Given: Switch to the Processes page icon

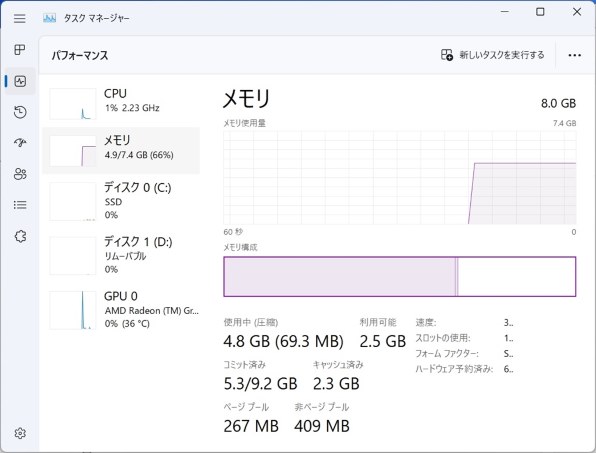Looking at the screenshot, I should pos(20,49).
